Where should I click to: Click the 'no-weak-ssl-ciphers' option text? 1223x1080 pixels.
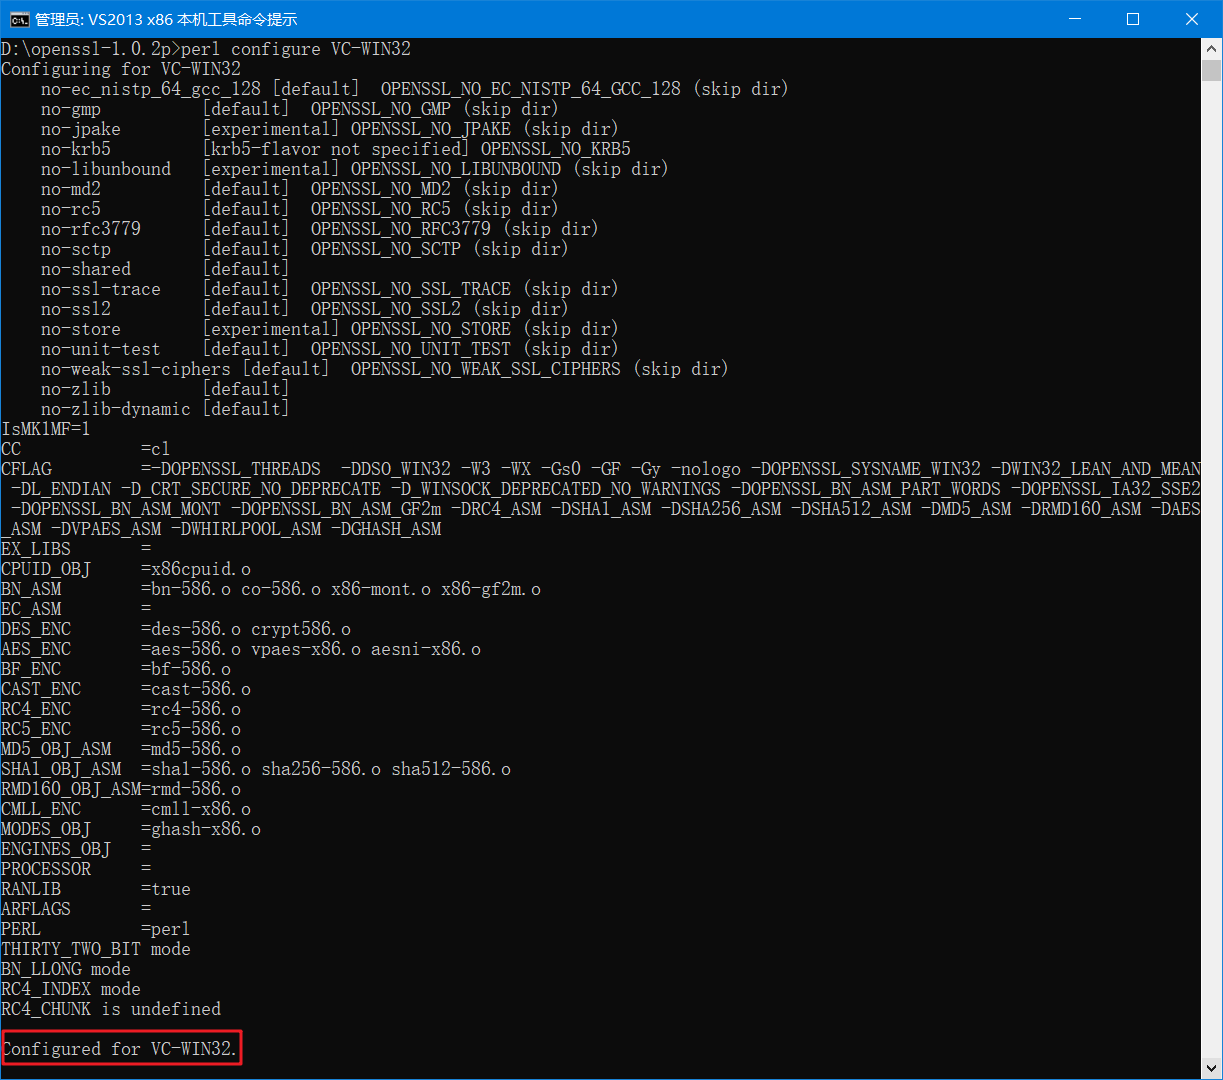pyautogui.click(x=136, y=369)
